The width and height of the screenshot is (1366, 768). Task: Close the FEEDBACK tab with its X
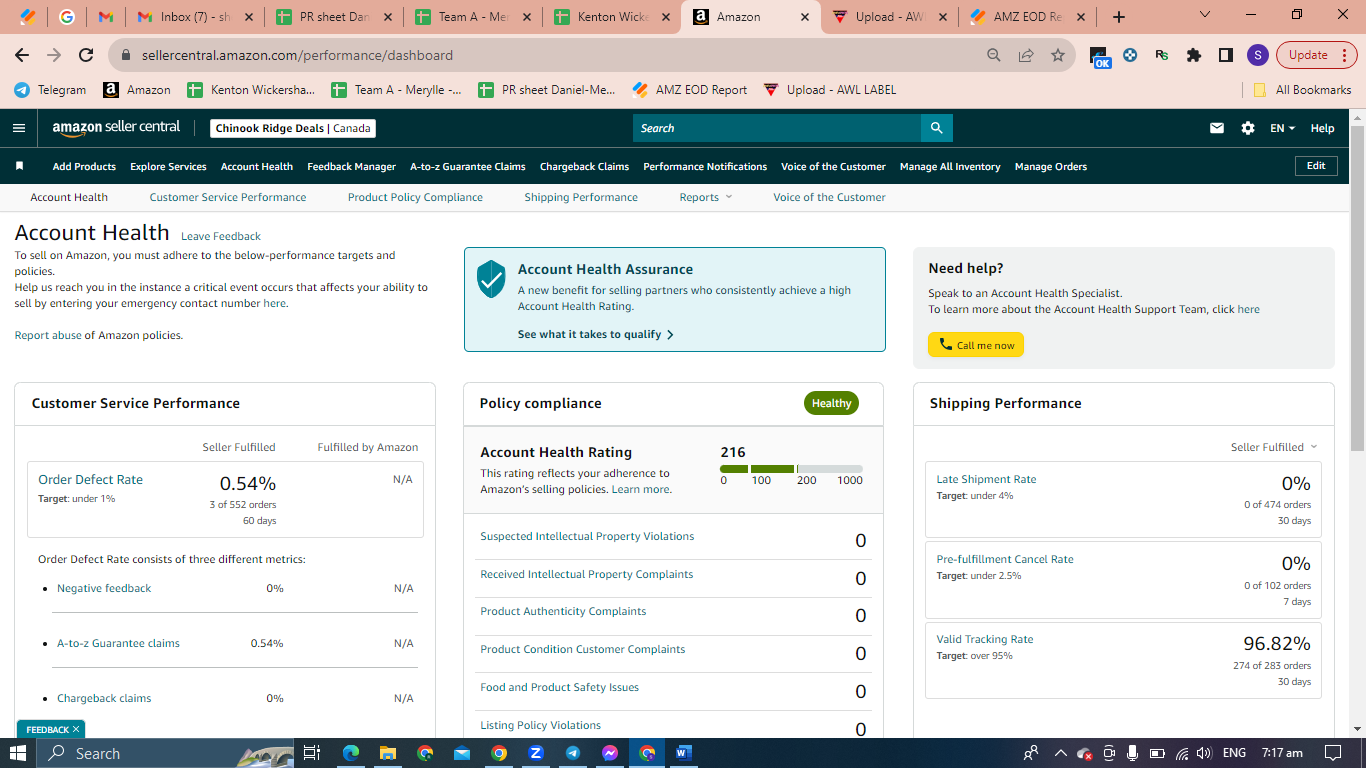(76, 729)
